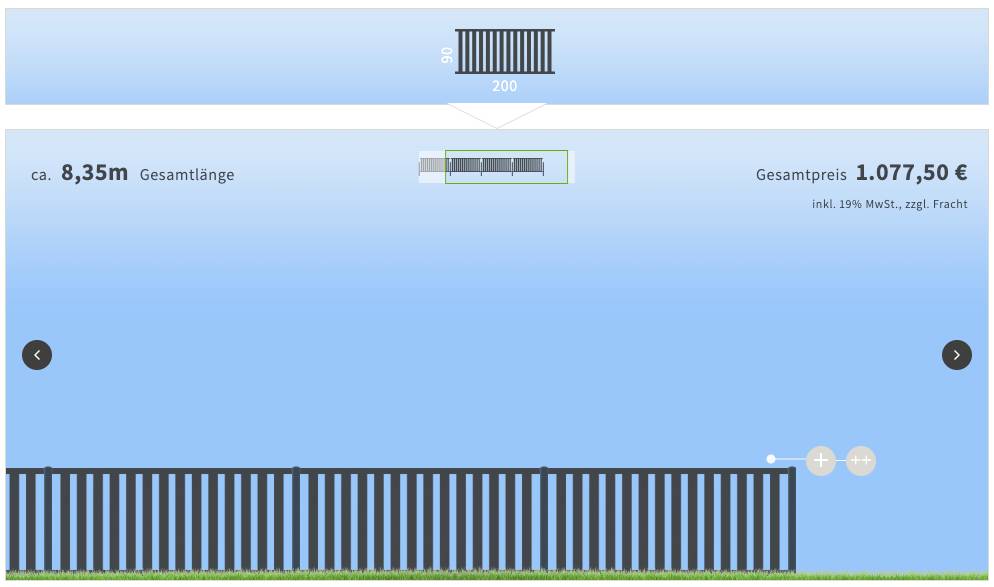Click the 90 height label beside the fence preview
Image resolution: width=994 pixels, height=587 pixels.
447,55
